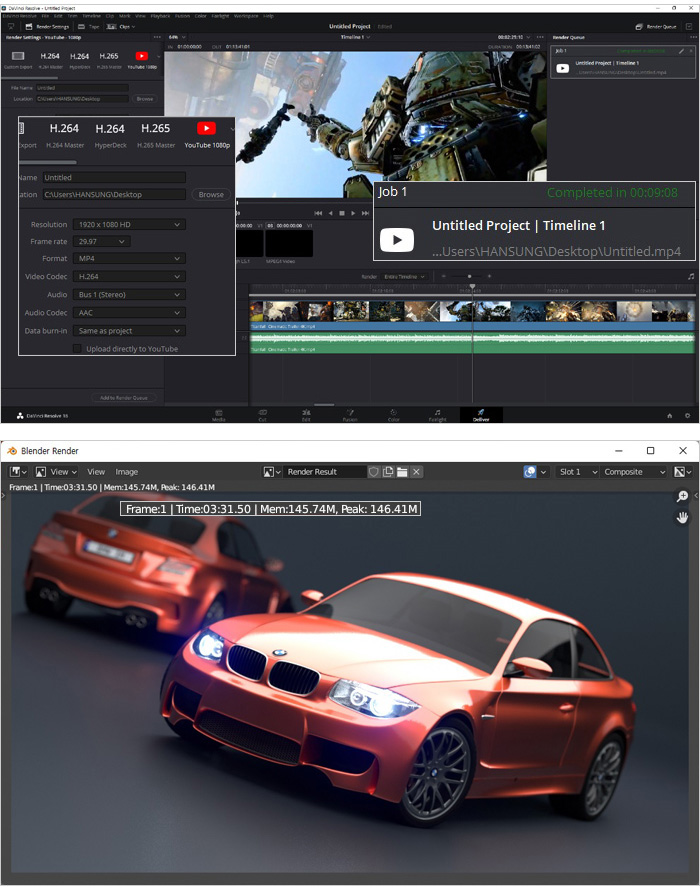Switch to the Media page tab
700x889 pixels.
[x=219, y=415]
